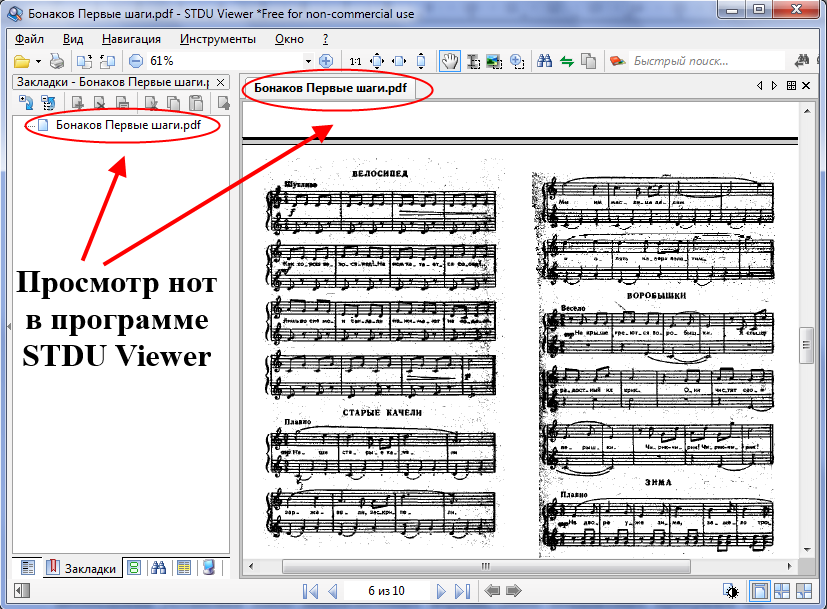This screenshot has height=609, width=827.
Task: Open the search panel tab with binoculars
Action: (x=158, y=568)
